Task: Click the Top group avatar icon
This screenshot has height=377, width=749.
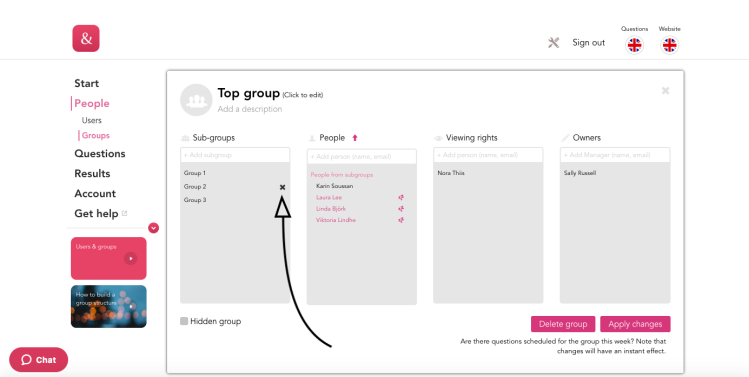Action: (x=196, y=100)
